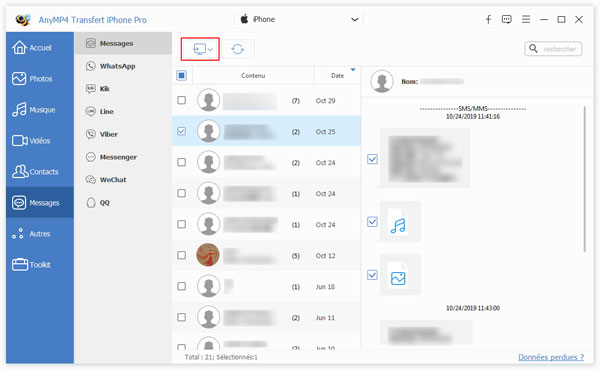The image size is (600, 370).
Task: Select Messenger message category
Action: (x=123, y=157)
